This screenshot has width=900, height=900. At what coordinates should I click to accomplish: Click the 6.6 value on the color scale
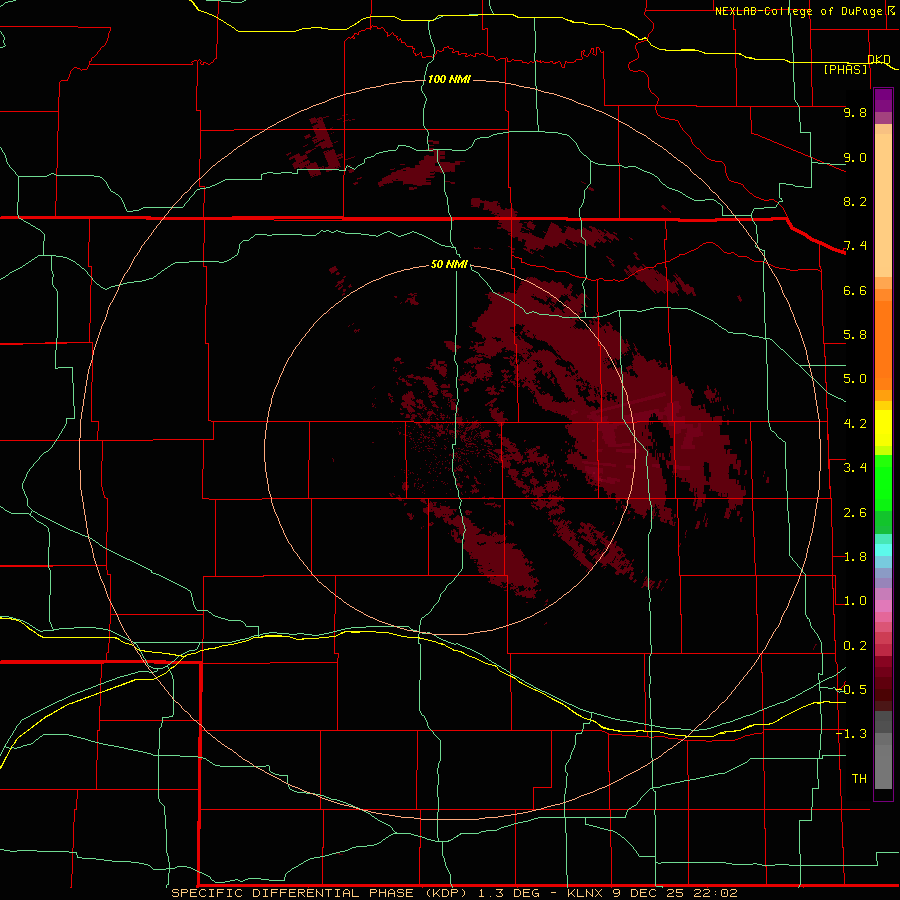(x=855, y=290)
